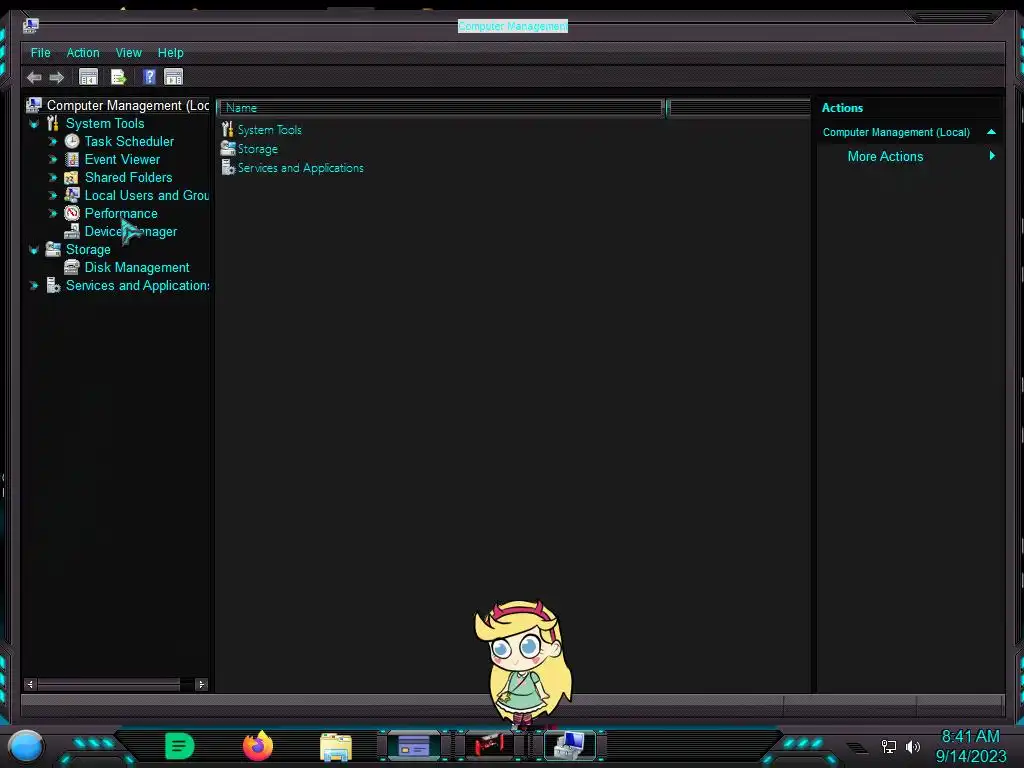Click the Performance monitor icon
The width and height of the screenshot is (1024, 768).
pyautogui.click(x=72, y=213)
